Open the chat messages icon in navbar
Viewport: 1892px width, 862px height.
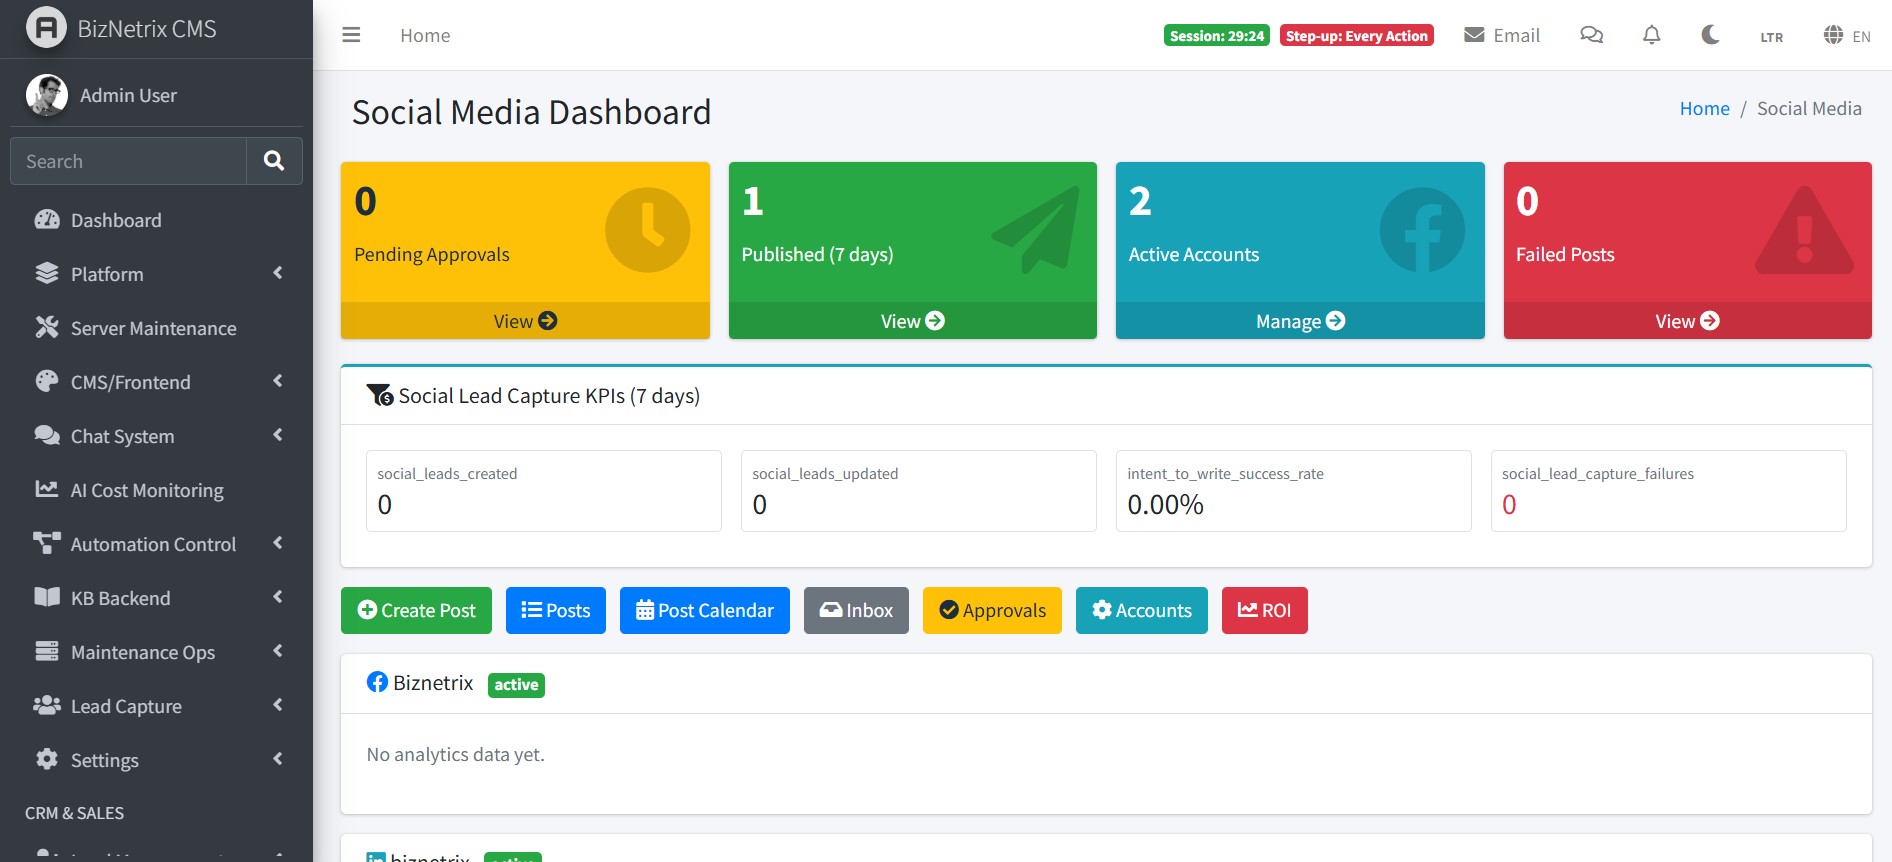click(x=1591, y=35)
